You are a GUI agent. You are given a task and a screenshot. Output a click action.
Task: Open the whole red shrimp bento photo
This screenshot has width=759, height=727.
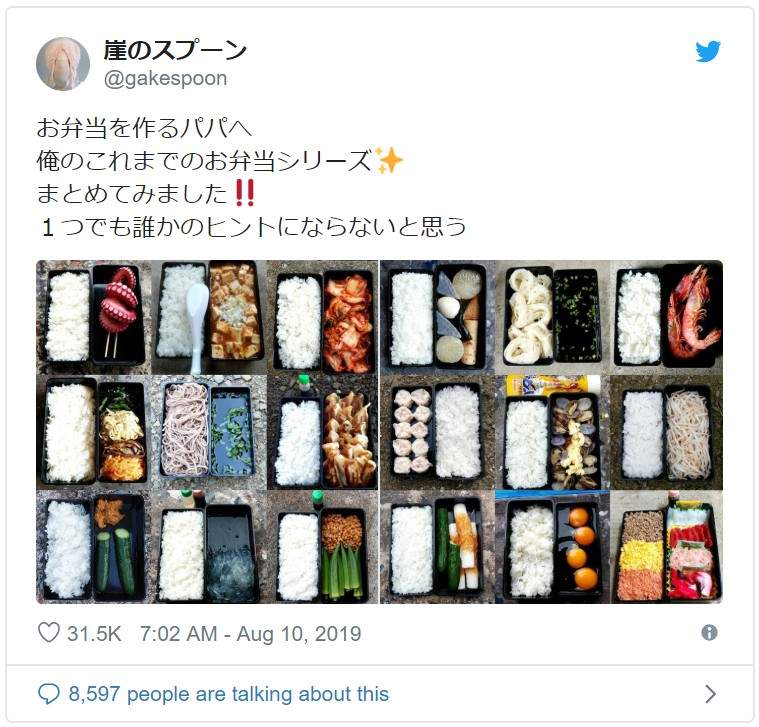click(666, 318)
